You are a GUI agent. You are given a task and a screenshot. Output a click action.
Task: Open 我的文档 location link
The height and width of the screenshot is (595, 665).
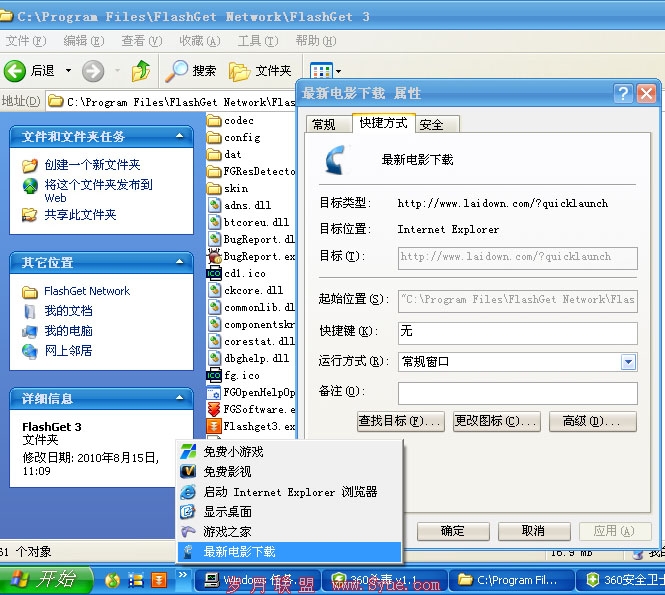click(68, 311)
